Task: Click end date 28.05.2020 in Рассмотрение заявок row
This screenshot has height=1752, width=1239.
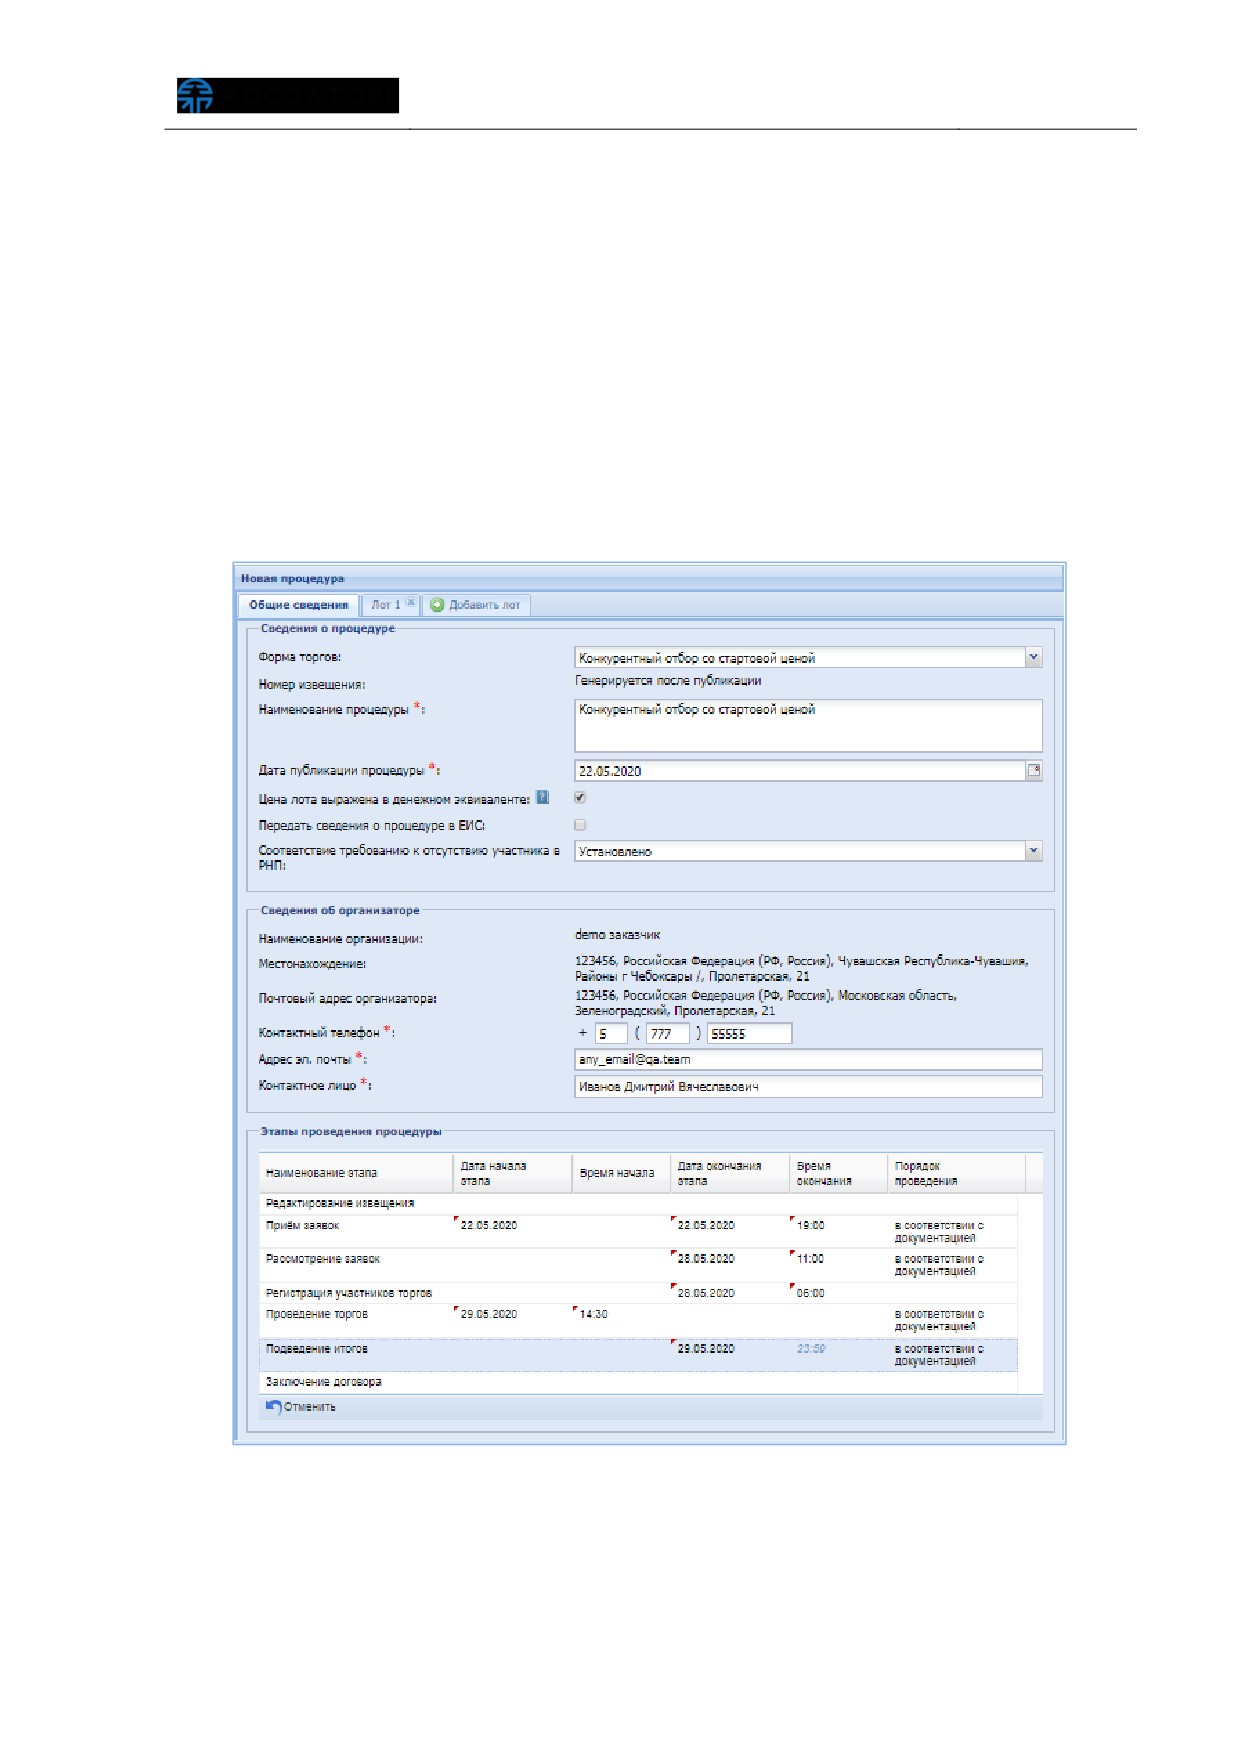Action: point(706,1259)
